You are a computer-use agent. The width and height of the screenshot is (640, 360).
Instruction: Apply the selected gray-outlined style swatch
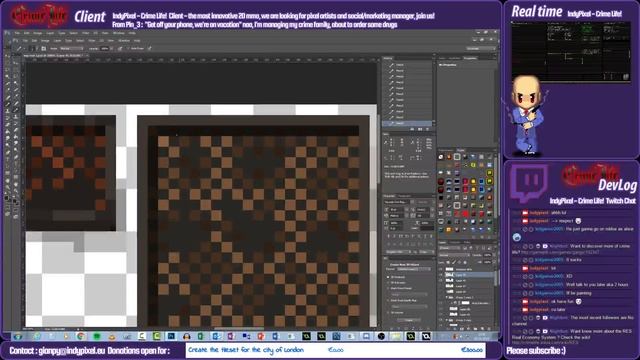coord(457,157)
